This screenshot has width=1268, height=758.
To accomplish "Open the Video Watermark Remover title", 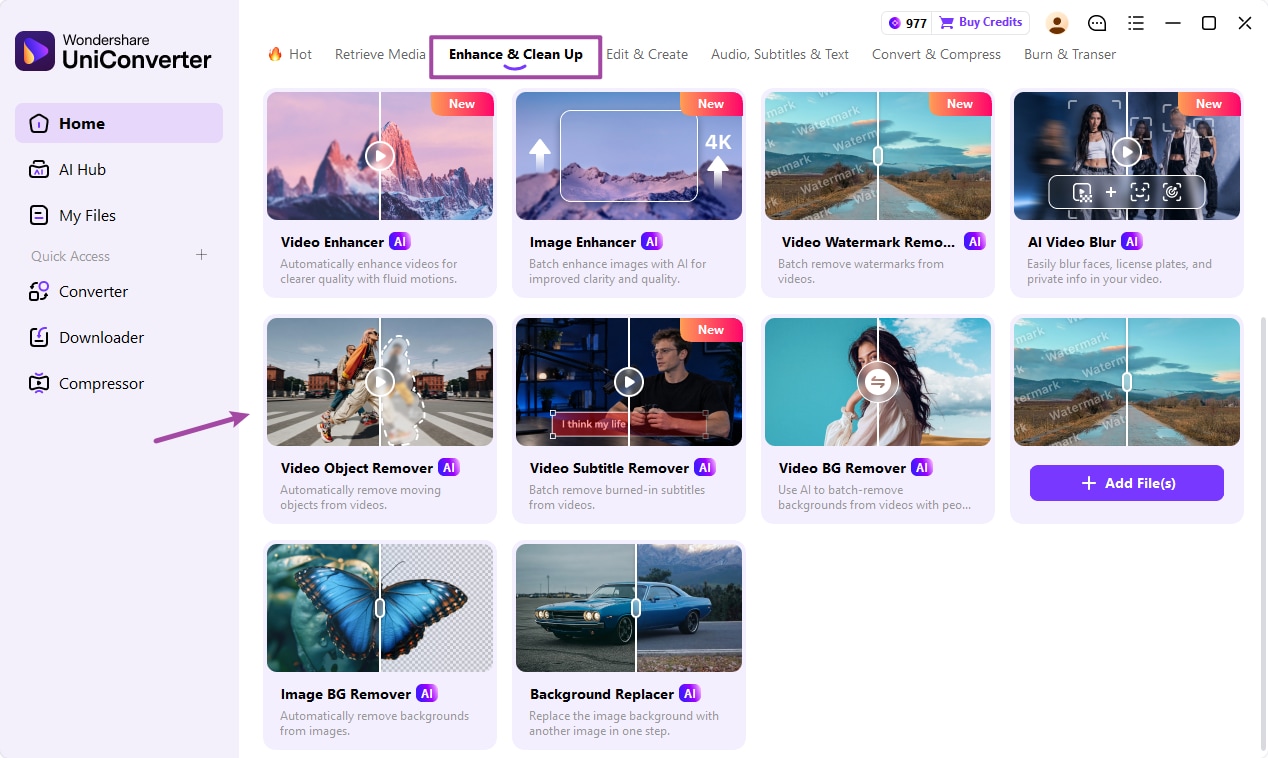I will [x=868, y=242].
